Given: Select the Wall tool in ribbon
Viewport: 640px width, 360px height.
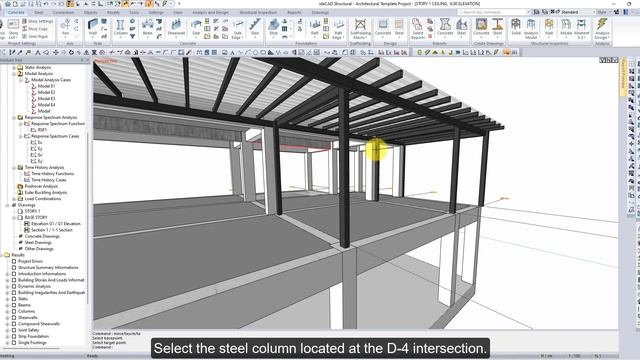Looking at the screenshot, I should tap(93, 27).
